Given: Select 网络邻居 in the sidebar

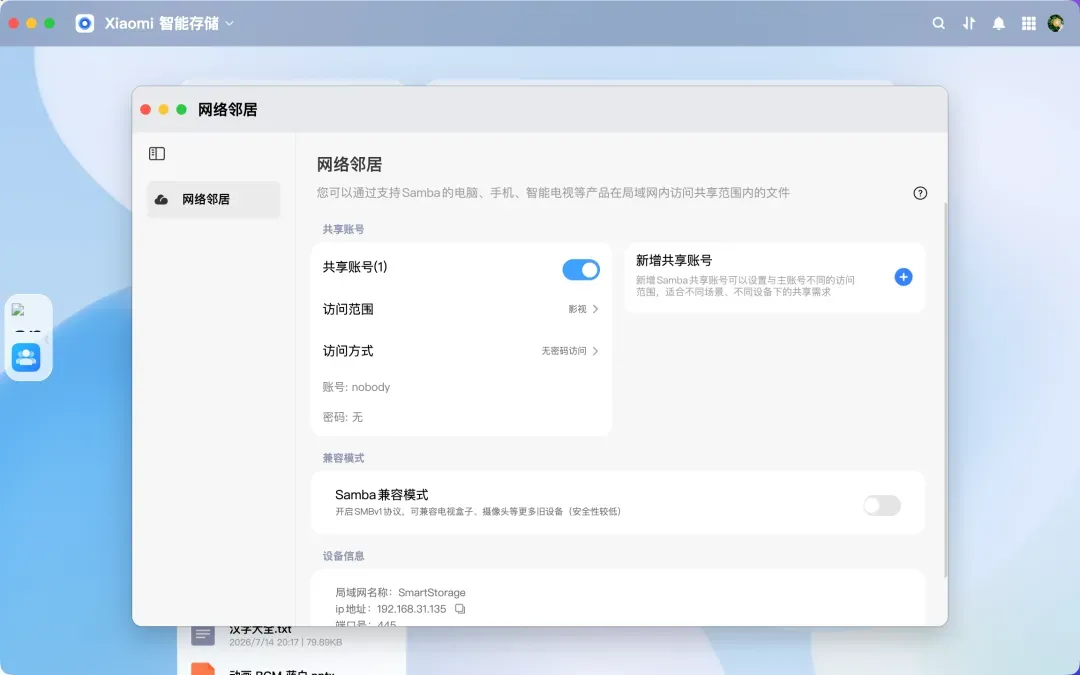Looking at the screenshot, I should pos(214,200).
